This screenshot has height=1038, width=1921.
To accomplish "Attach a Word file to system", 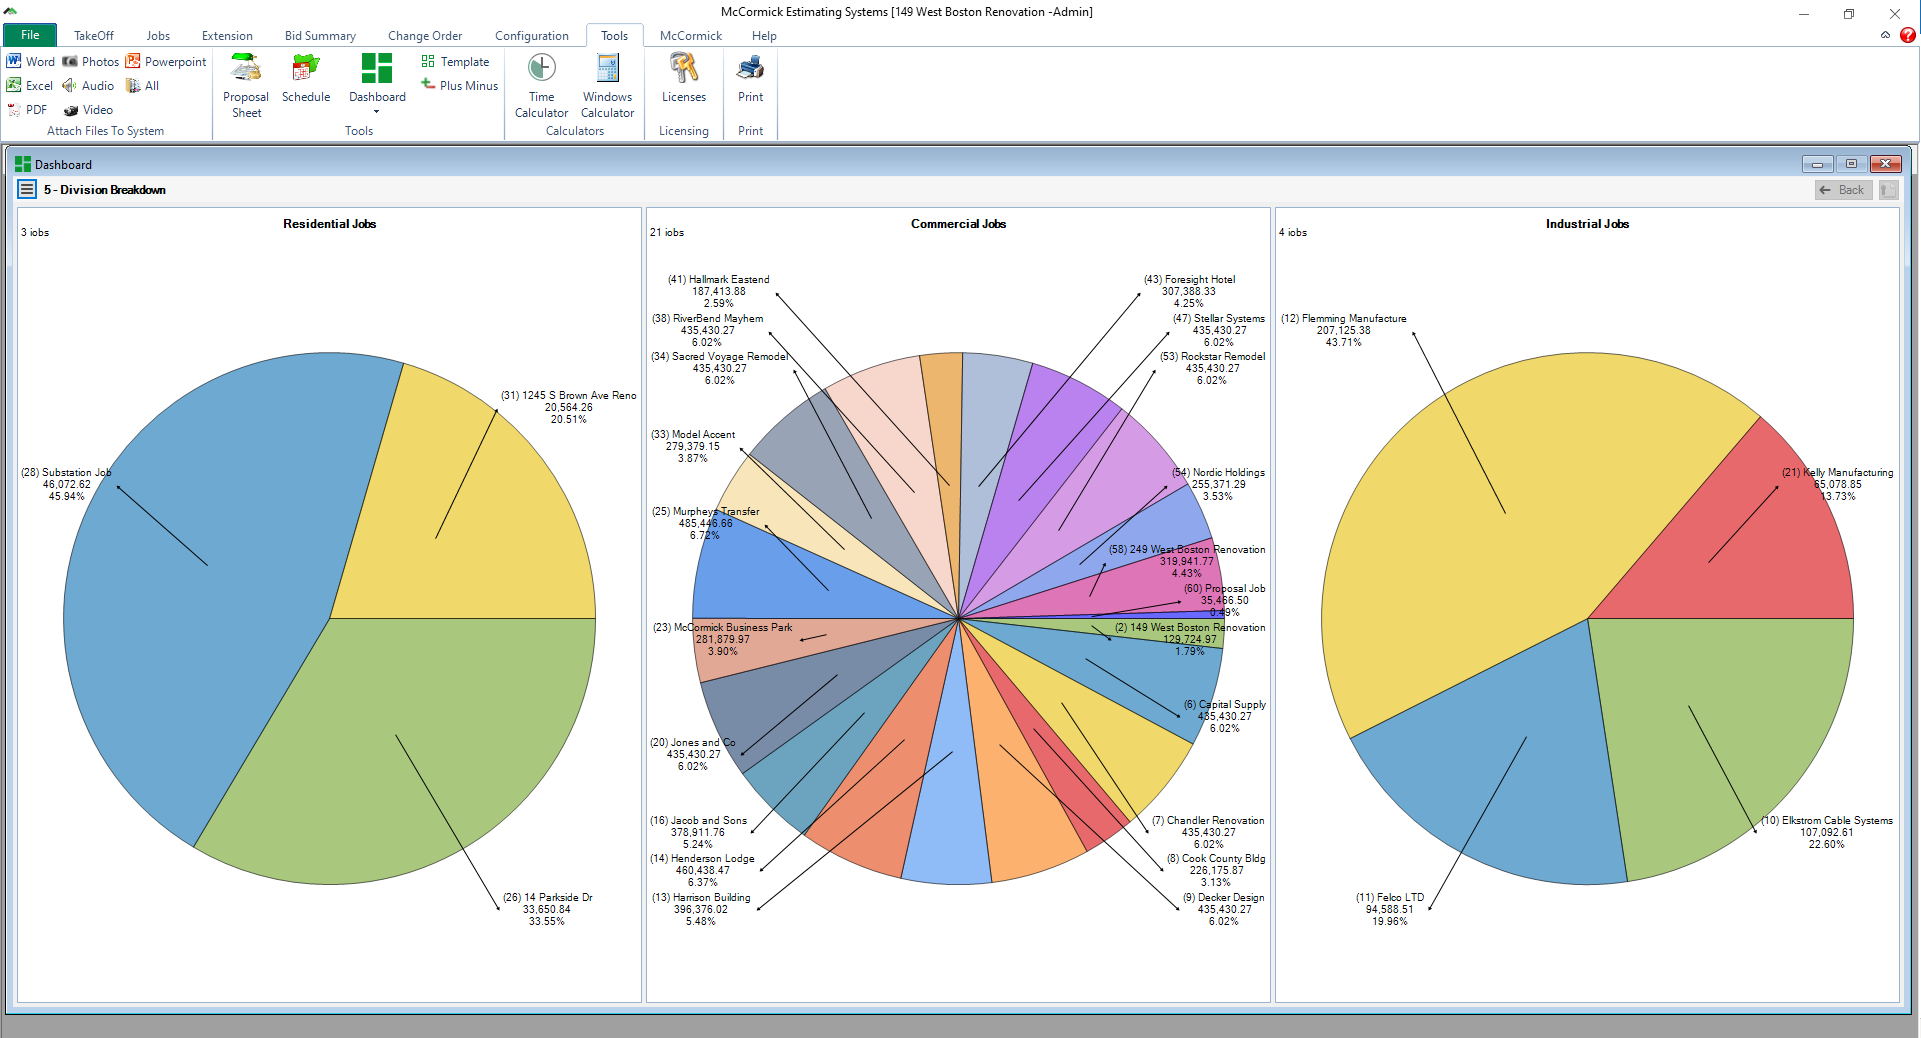I will pyautogui.click(x=31, y=61).
